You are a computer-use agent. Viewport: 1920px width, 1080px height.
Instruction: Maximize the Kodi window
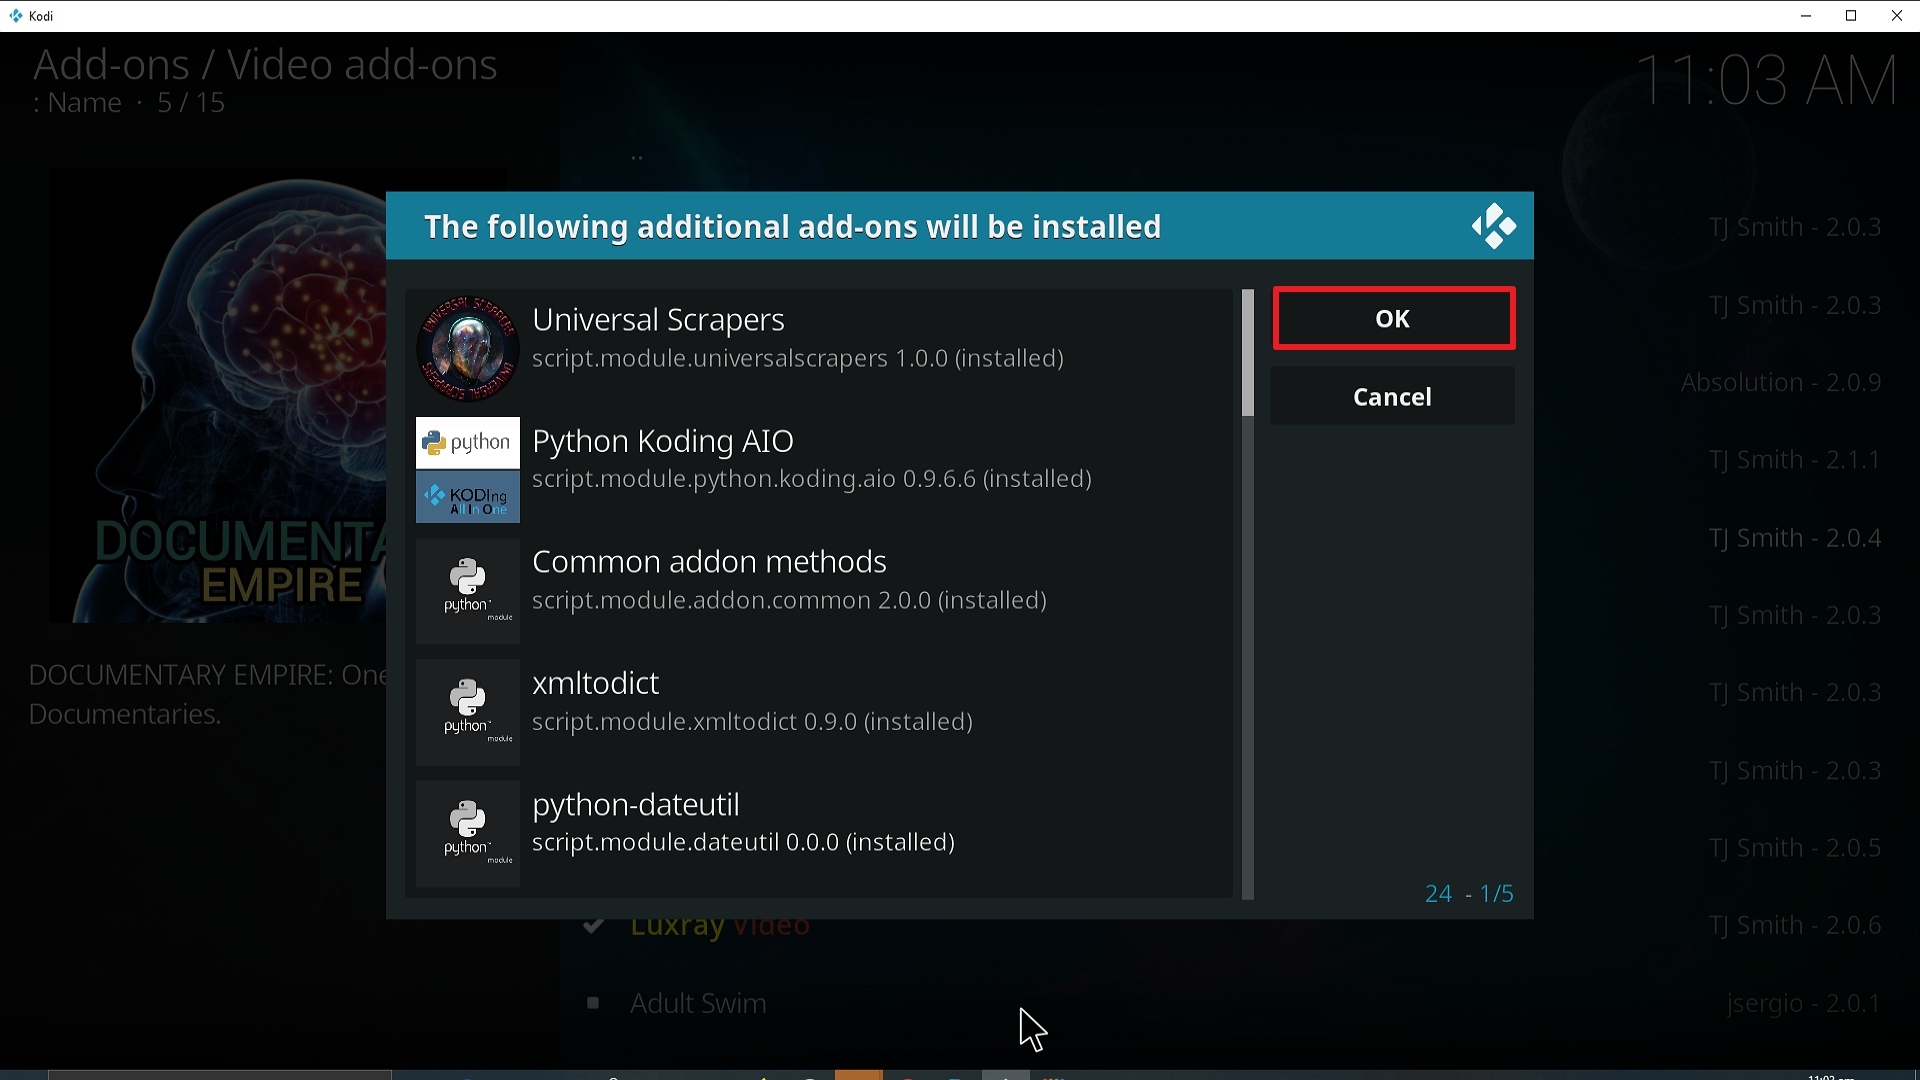[1852, 16]
